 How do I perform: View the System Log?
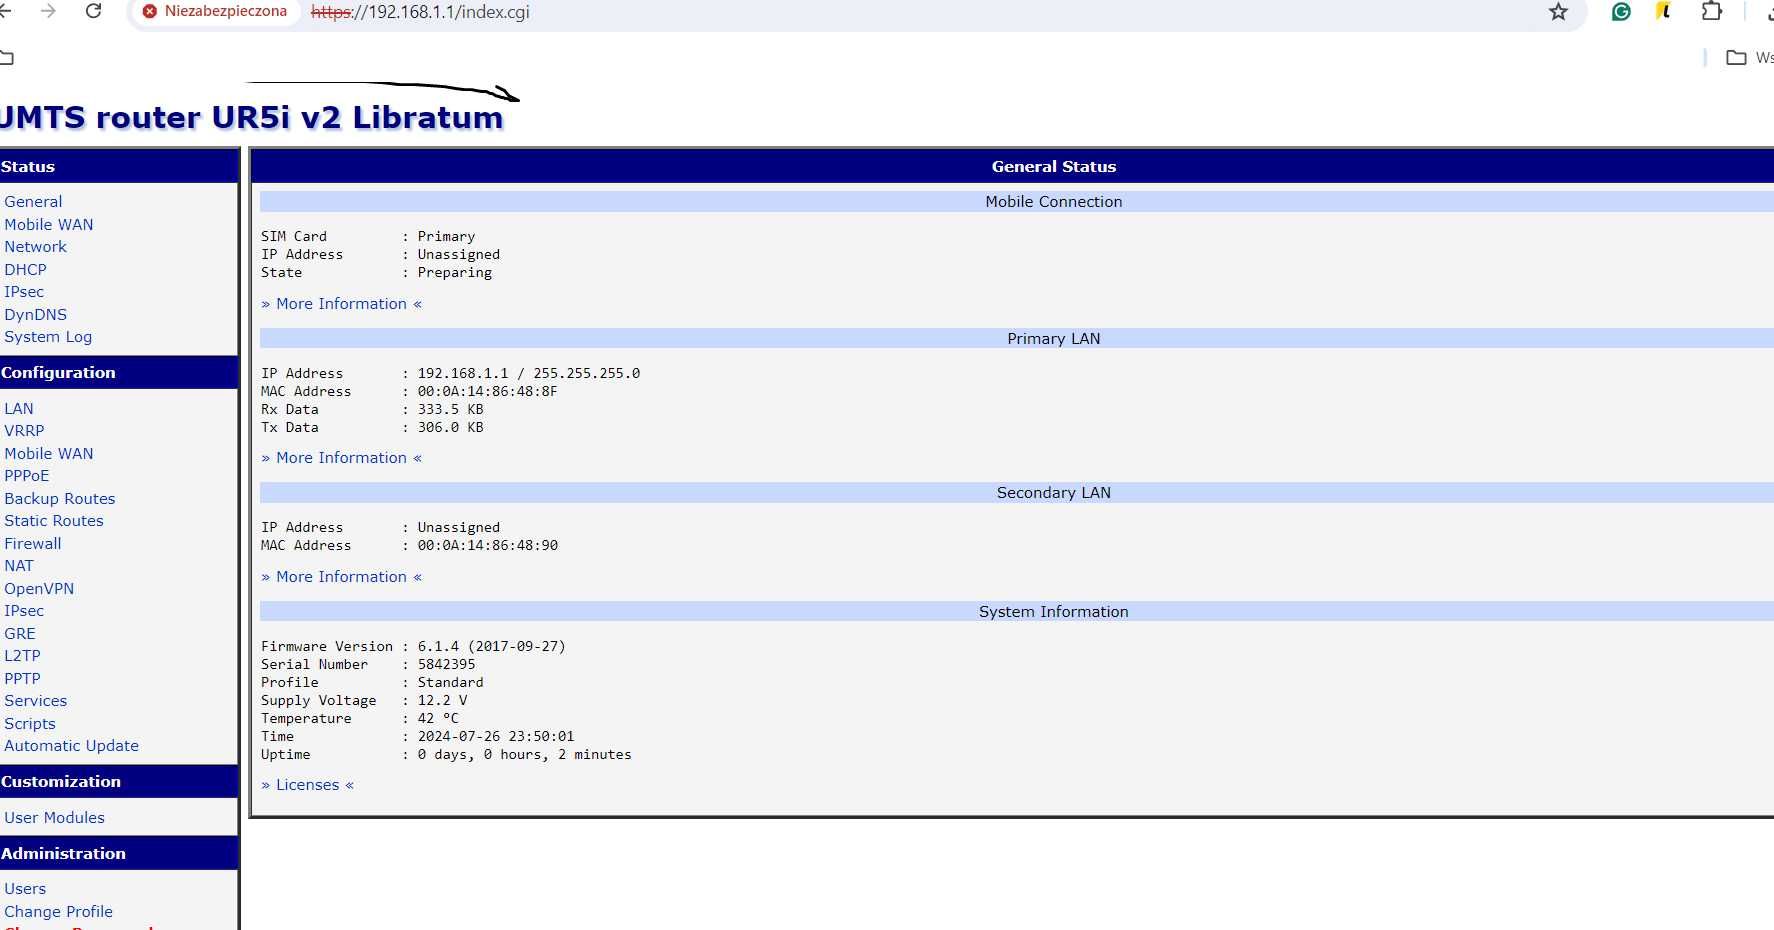pyautogui.click(x=48, y=337)
